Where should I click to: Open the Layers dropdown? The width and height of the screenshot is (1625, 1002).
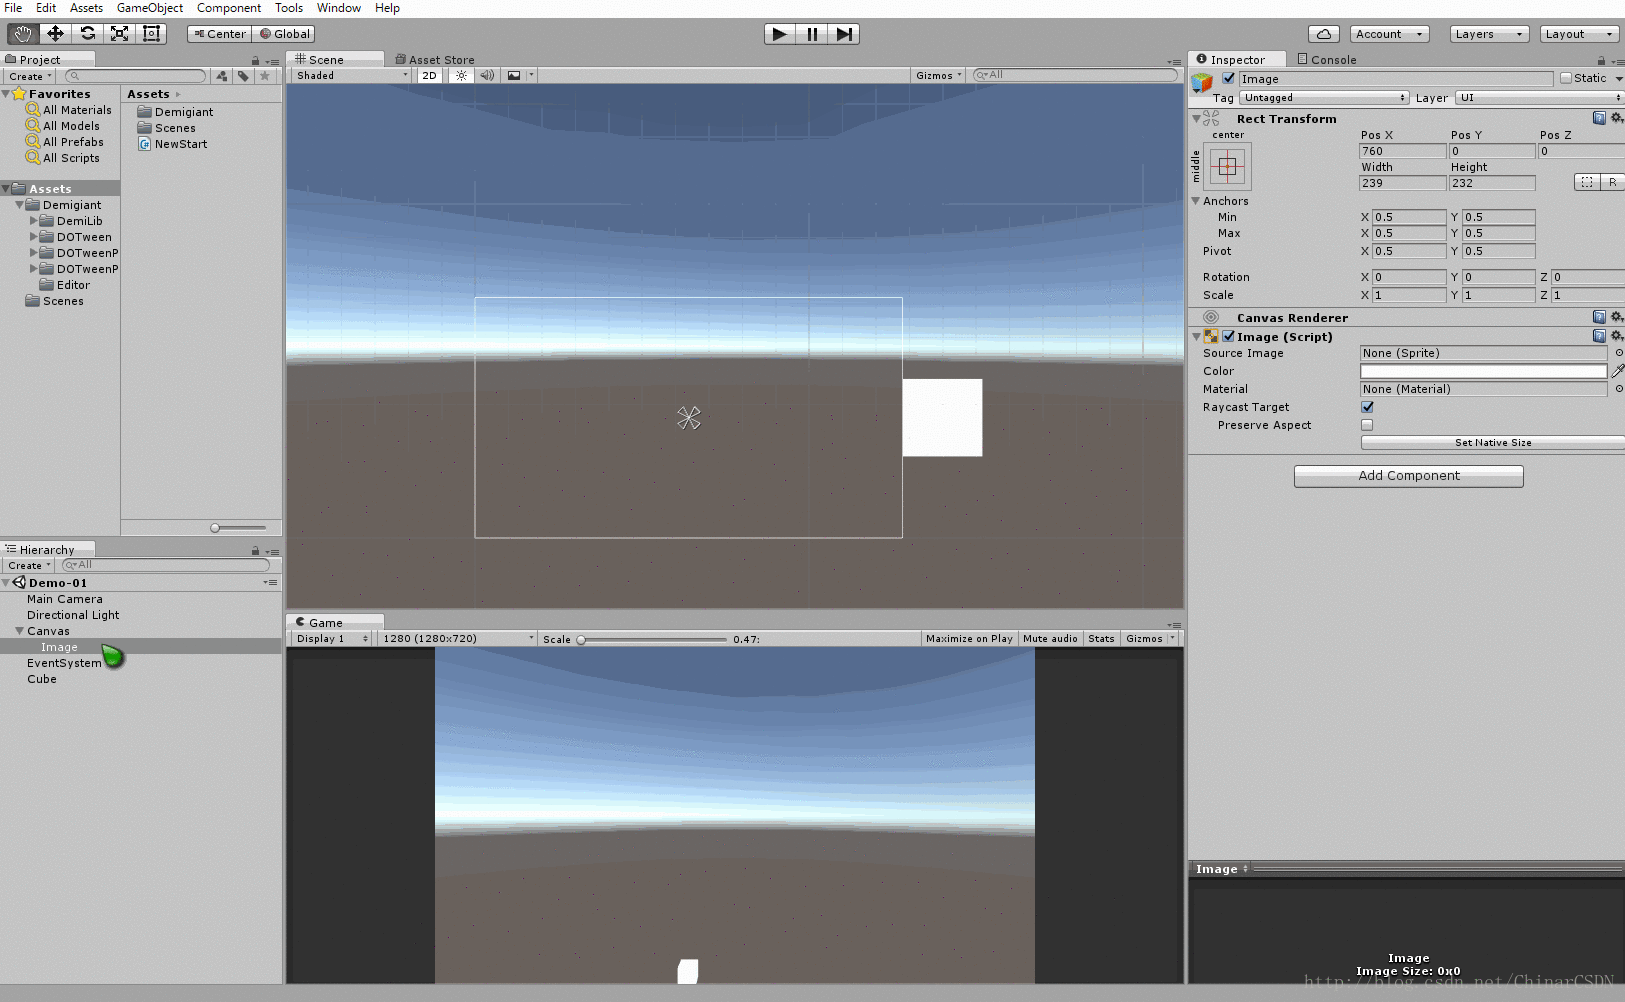coord(1490,34)
